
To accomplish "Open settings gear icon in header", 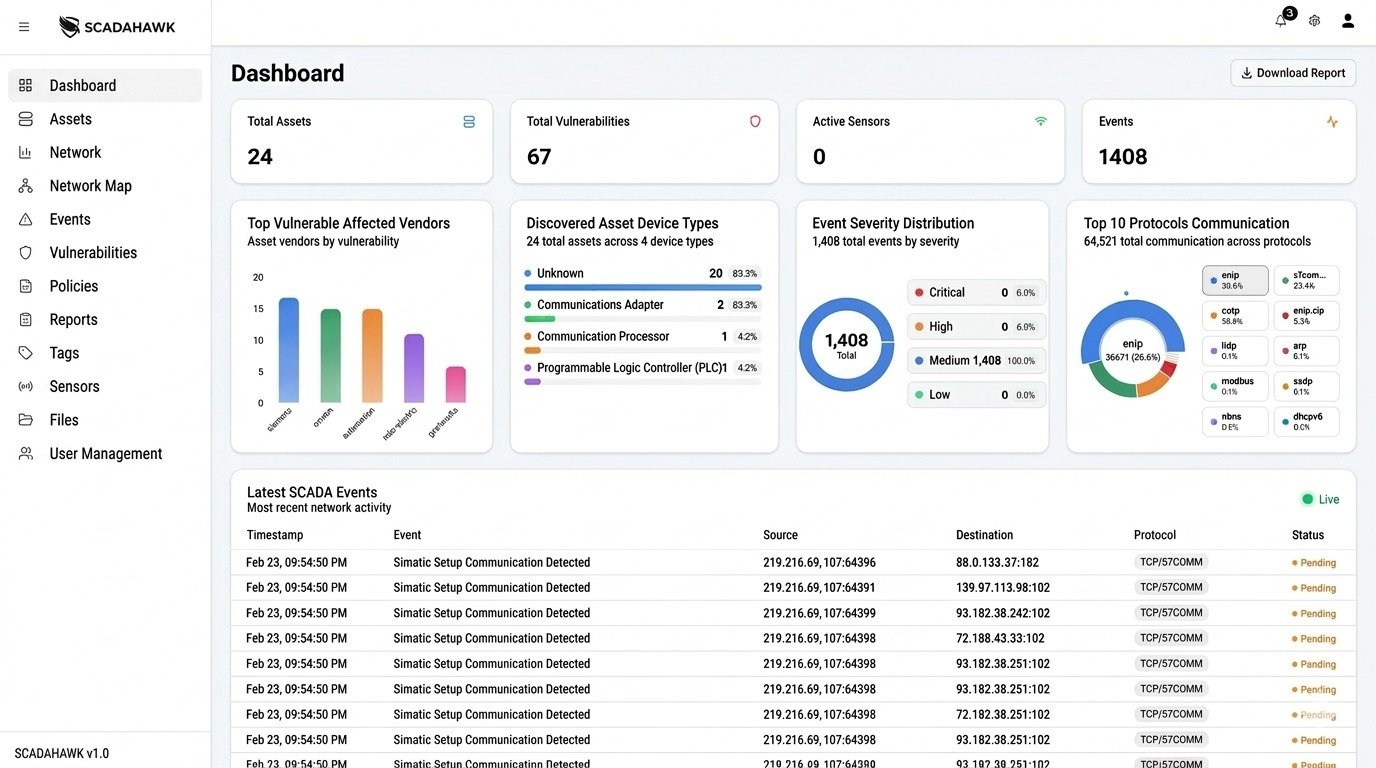I will pyautogui.click(x=1314, y=21).
